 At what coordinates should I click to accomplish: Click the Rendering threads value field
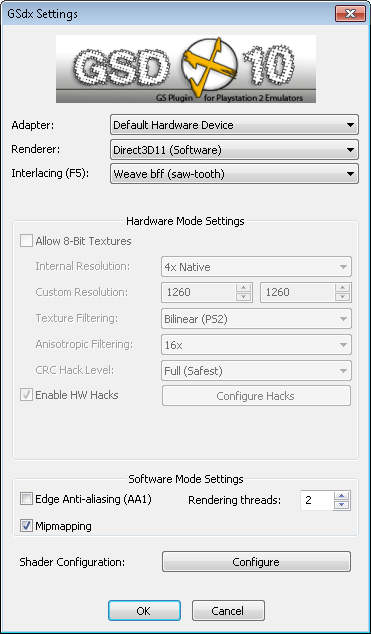[317, 501]
